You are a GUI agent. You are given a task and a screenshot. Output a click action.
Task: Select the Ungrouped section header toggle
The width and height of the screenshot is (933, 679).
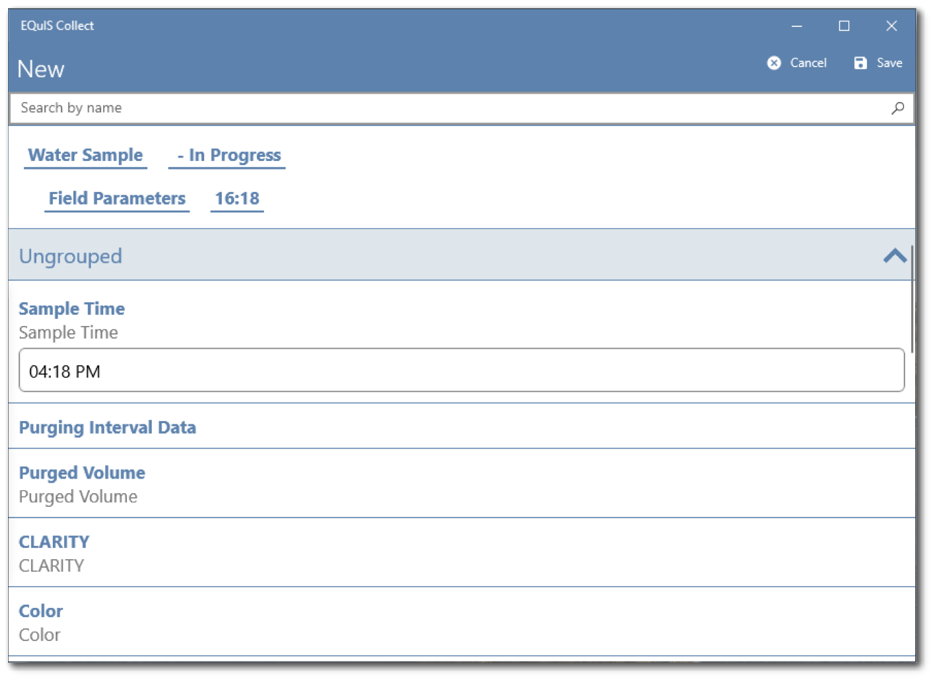pos(893,256)
